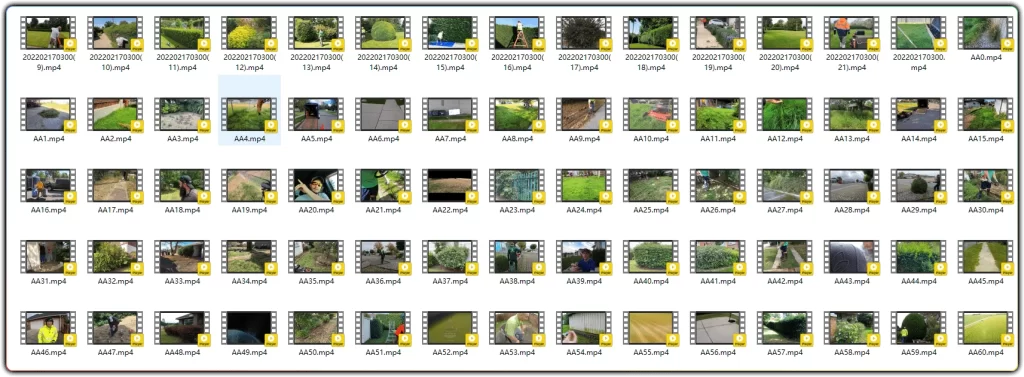The image size is (1024, 377).
Task: Pick the AA59.mp4 round bush video icon
Action: (919, 329)
